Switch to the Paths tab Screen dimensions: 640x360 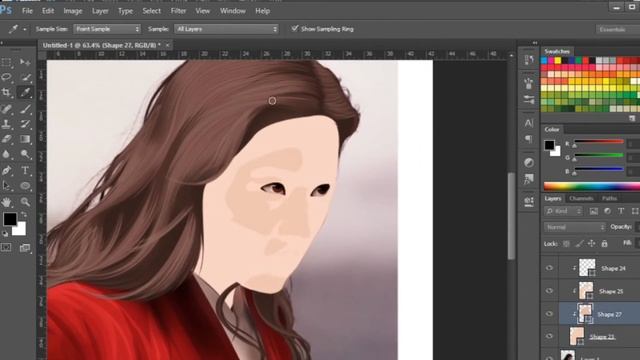(x=609, y=198)
